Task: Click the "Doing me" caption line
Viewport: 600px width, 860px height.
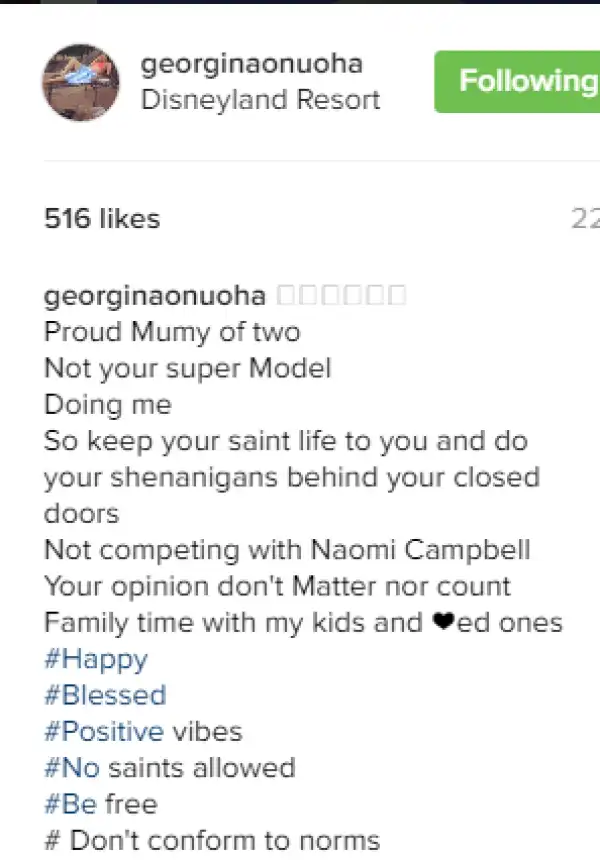Action: [x=108, y=405]
